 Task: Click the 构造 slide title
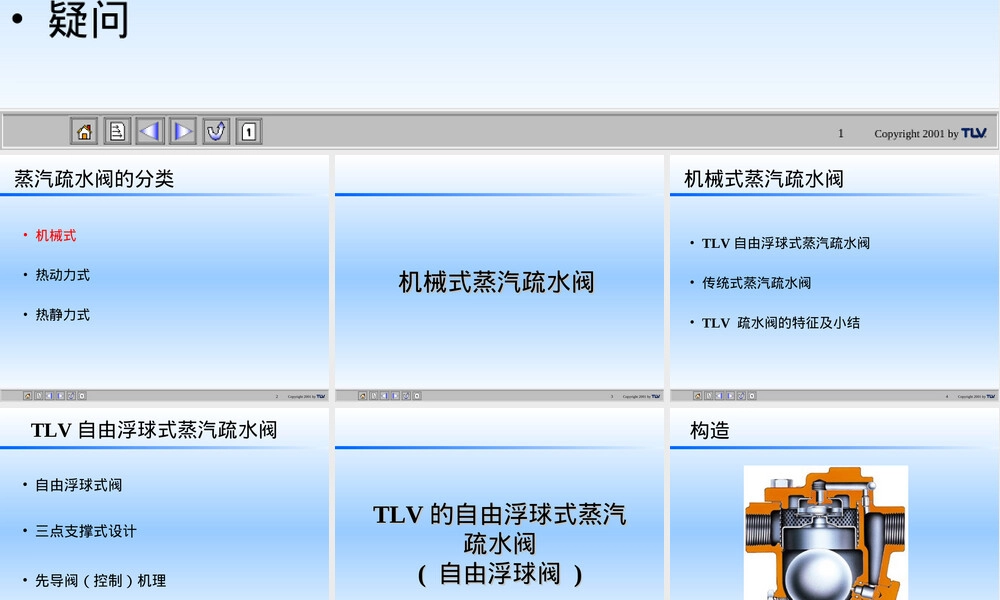(709, 430)
